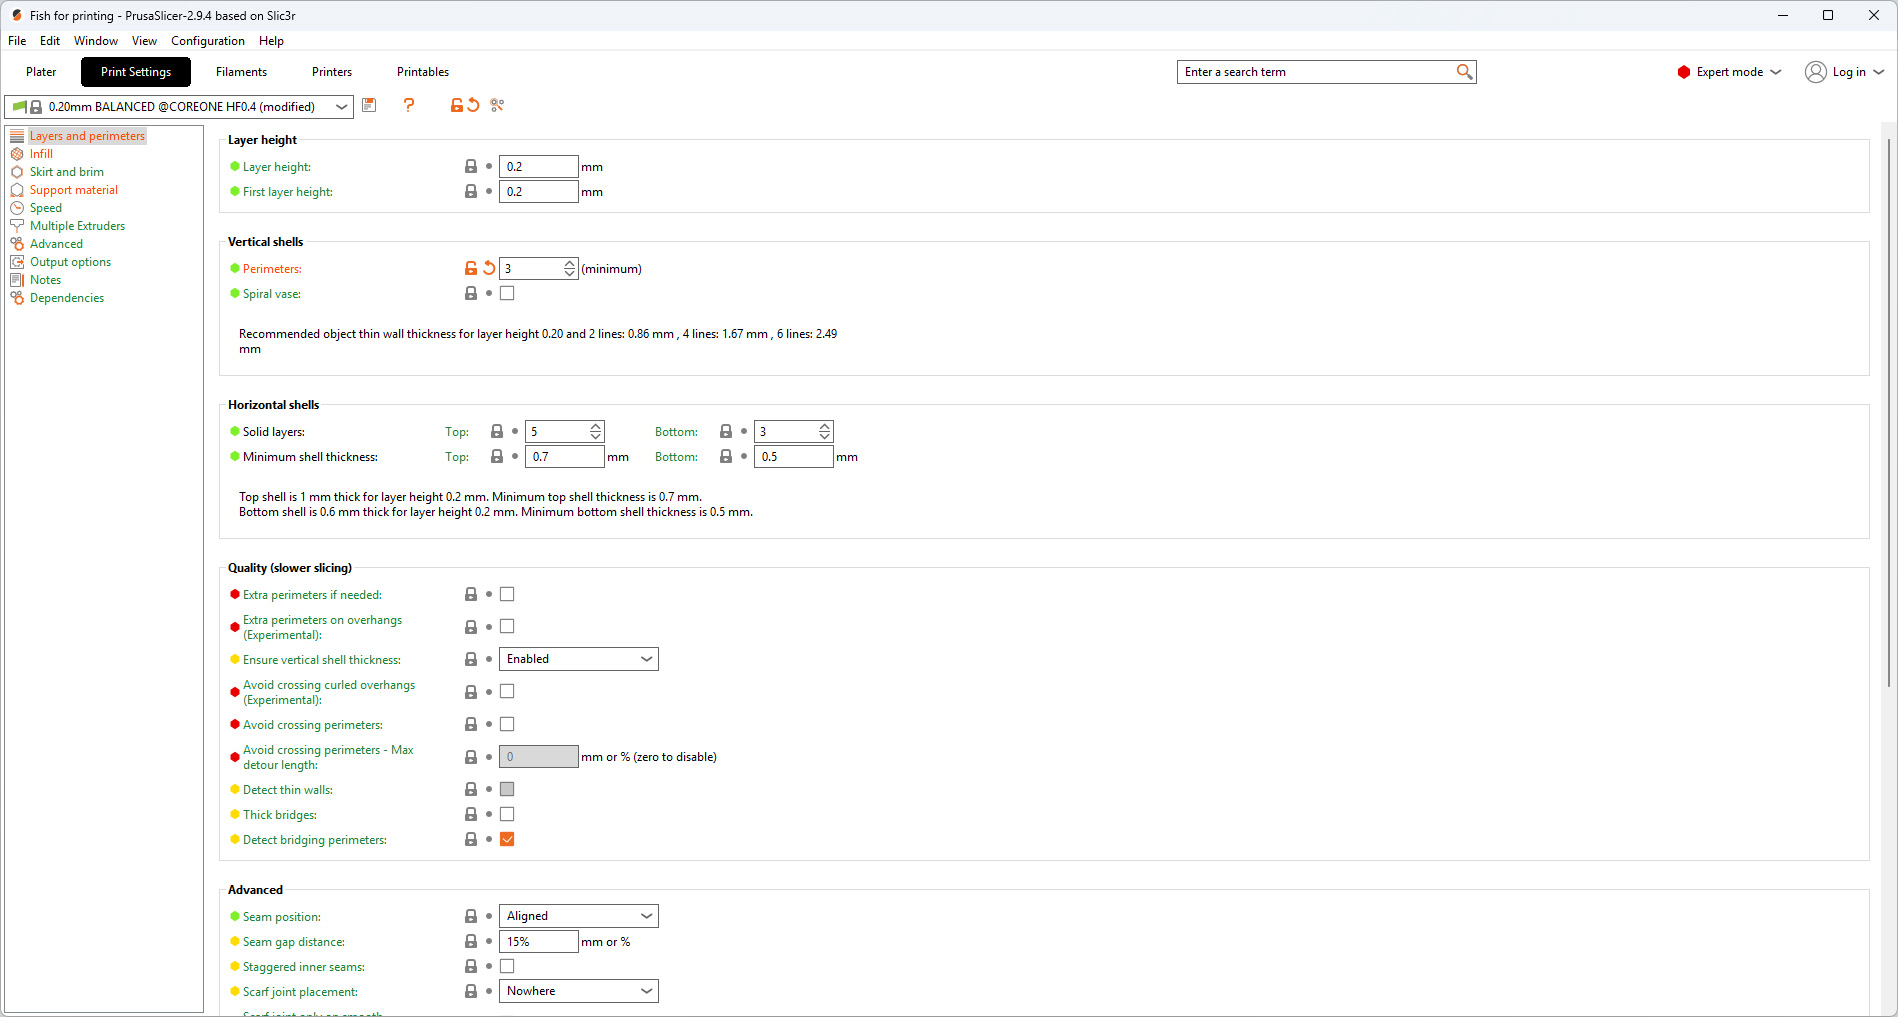Open the Output options page
Viewport: 1898px width, 1017px height.
70,262
